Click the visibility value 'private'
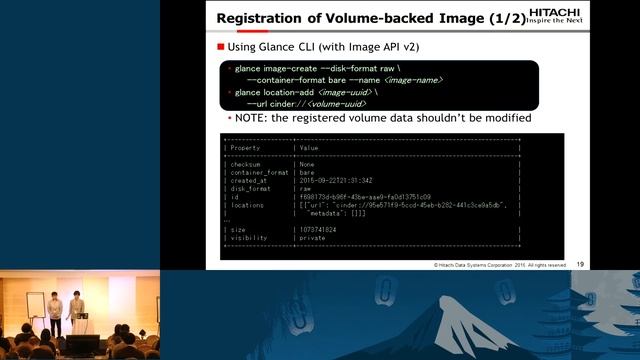 (312, 238)
